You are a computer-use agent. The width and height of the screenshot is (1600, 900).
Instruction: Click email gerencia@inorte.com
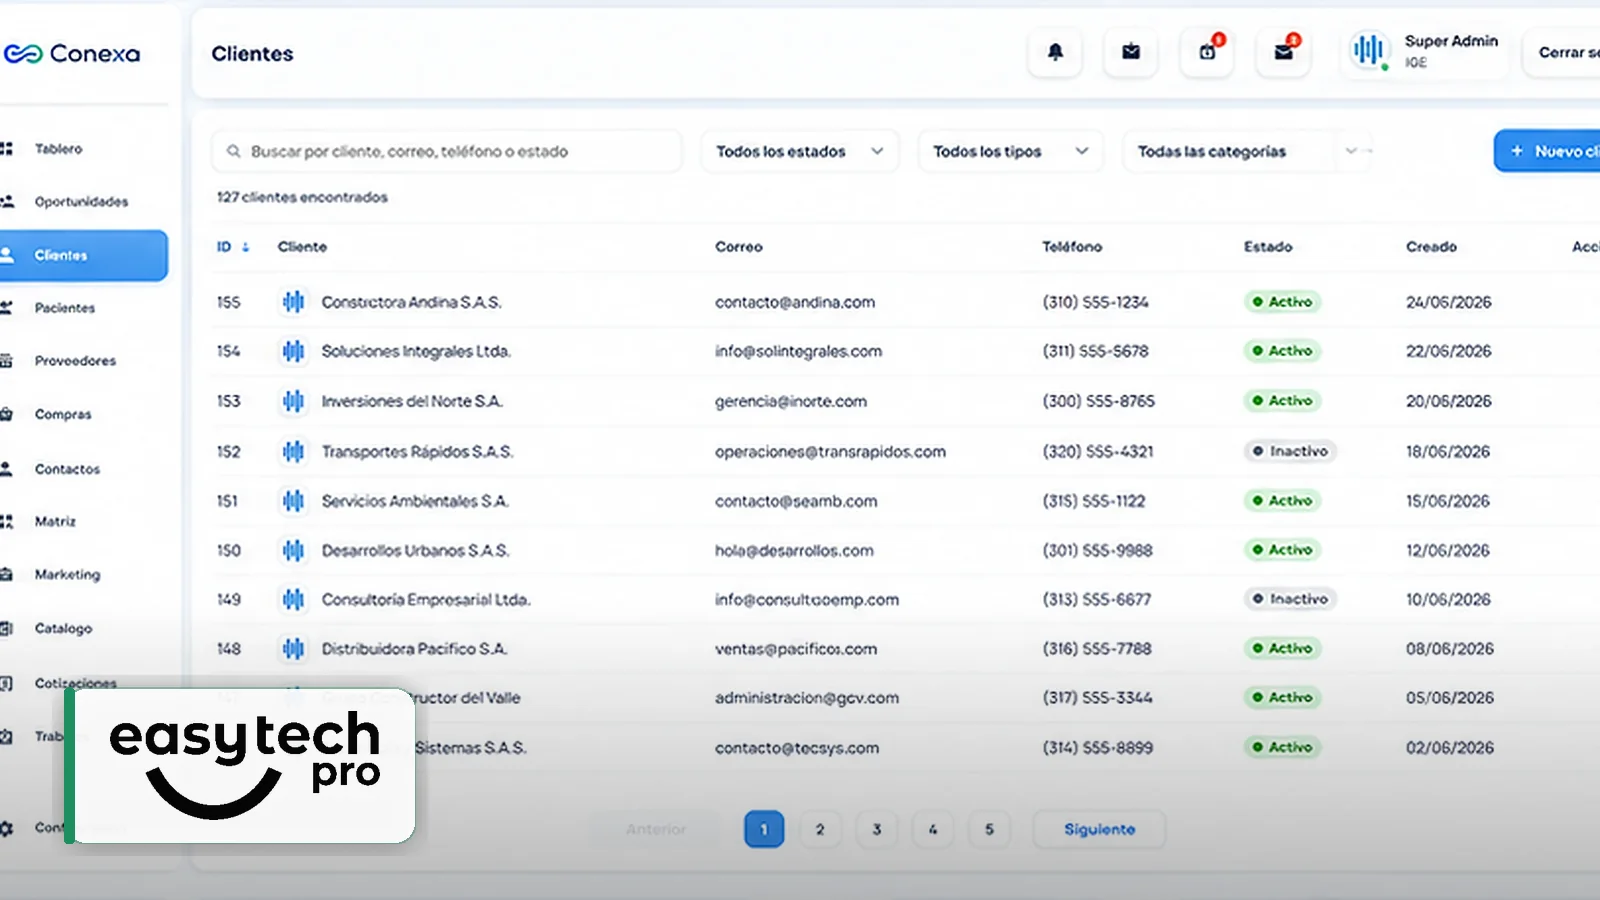point(791,401)
